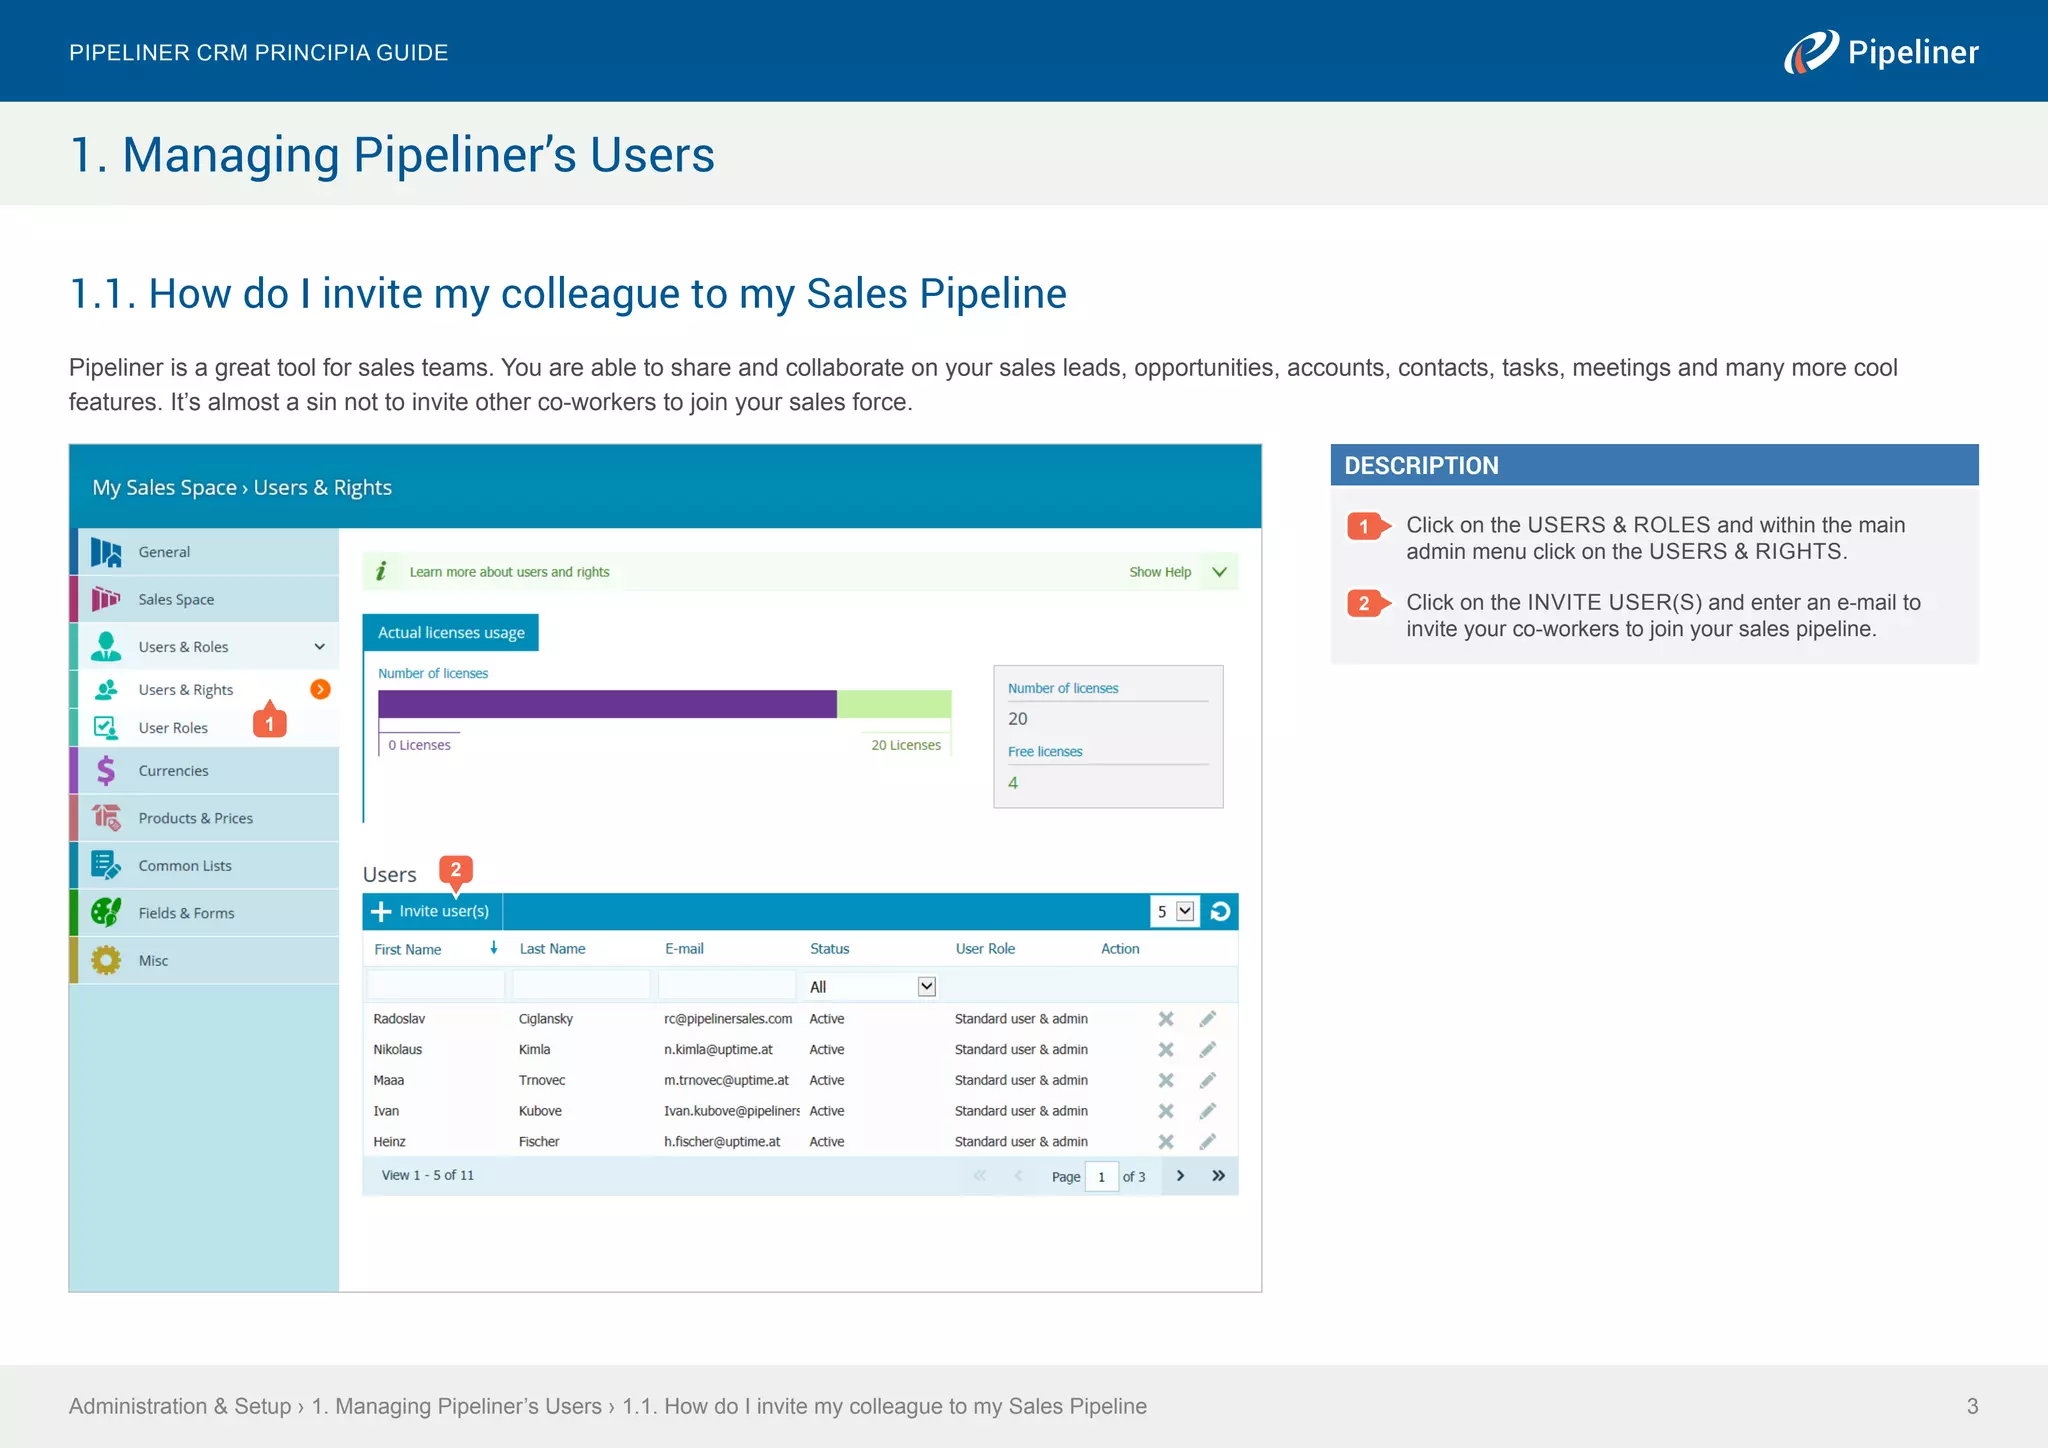Screen dimensions: 2048x1448
Task: Click the Misc gear icon
Action: click(106, 960)
